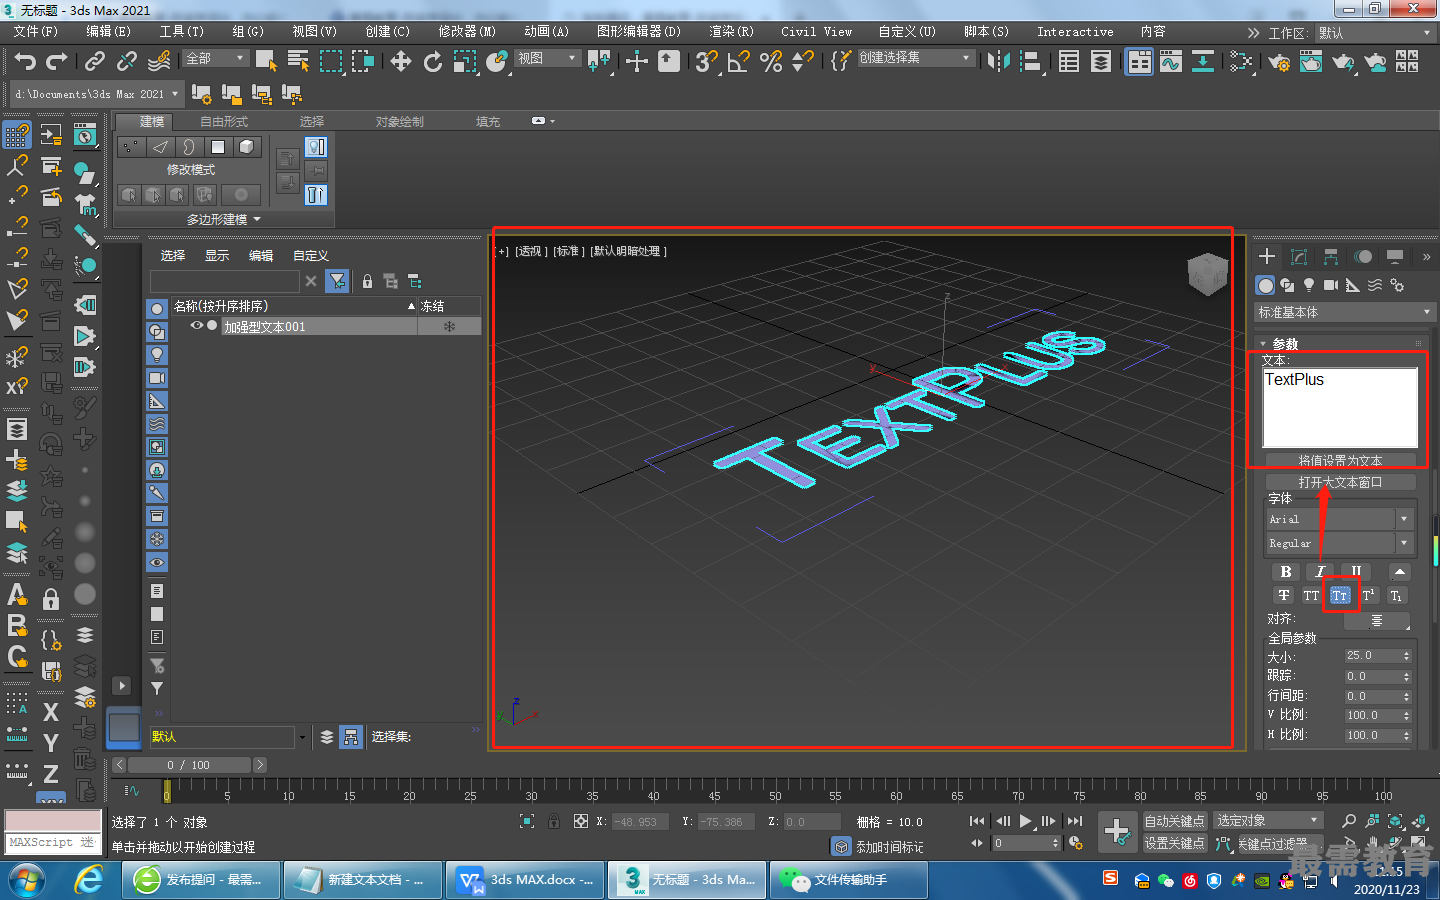The width and height of the screenshot is (1440, 900).
Task: Toggle small caps Tт formatting
Action: pos(1340,595)
